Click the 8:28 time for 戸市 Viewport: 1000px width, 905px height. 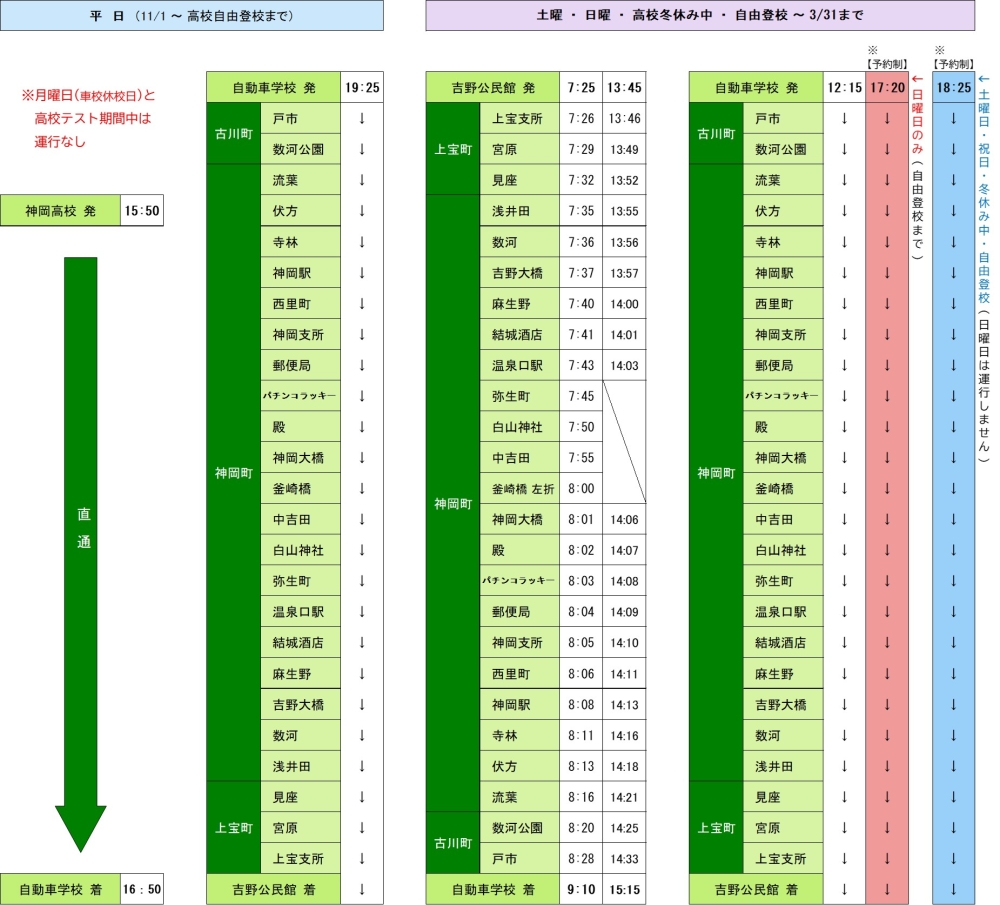click(581, 858)
